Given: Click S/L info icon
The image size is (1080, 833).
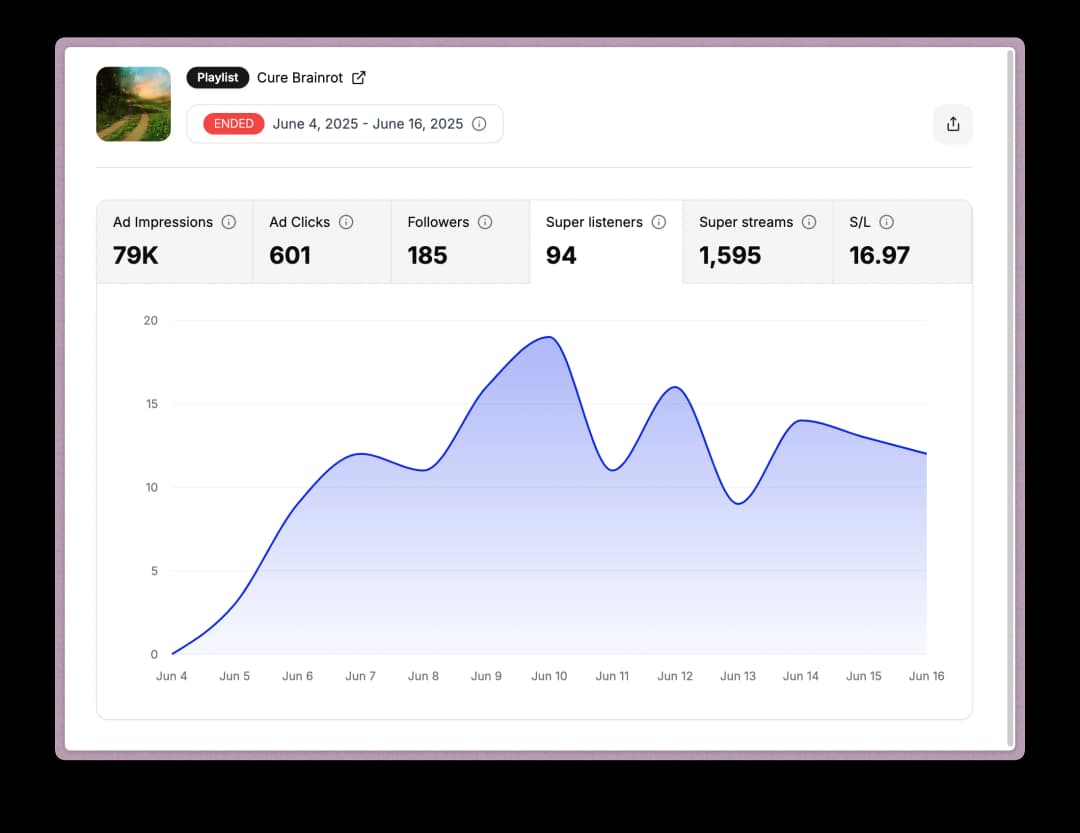Looking at the screenshot, I should click(886, 222).
